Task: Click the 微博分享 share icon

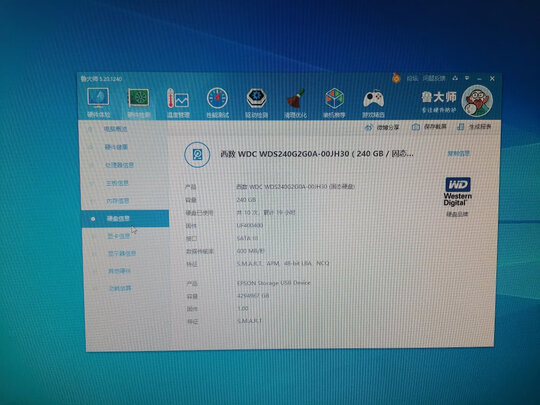Action: tap(368, 127)
